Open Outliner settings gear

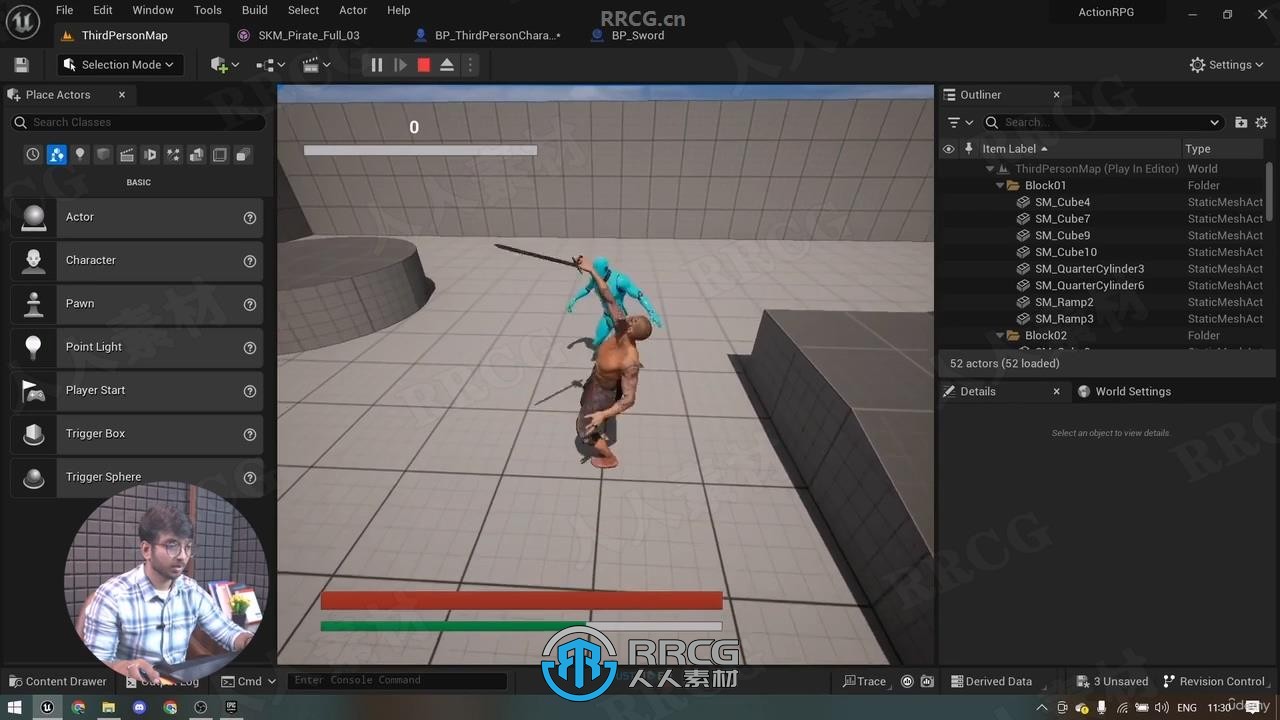(1261, 123)
